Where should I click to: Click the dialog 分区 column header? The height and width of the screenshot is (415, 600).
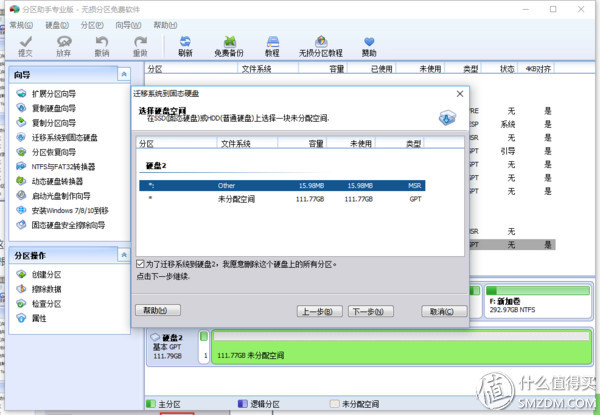(176, 144)
